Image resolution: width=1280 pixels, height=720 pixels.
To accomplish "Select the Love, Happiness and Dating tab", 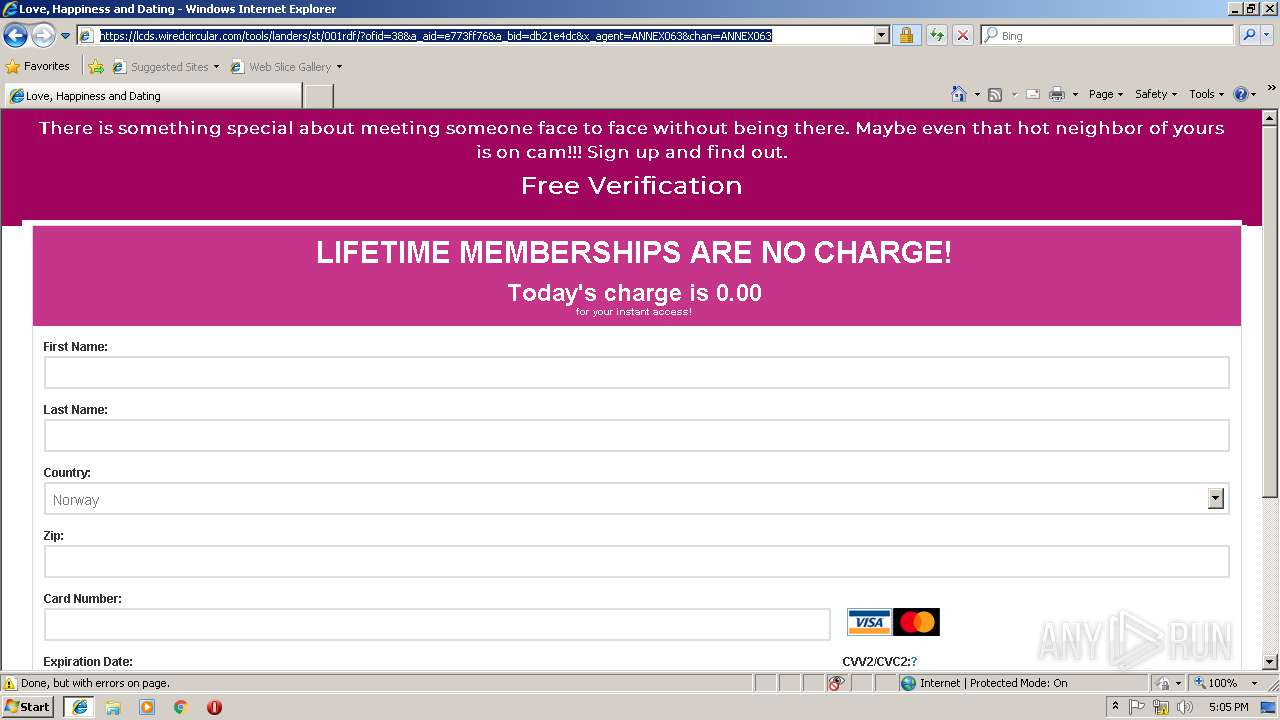I will 152,96.
